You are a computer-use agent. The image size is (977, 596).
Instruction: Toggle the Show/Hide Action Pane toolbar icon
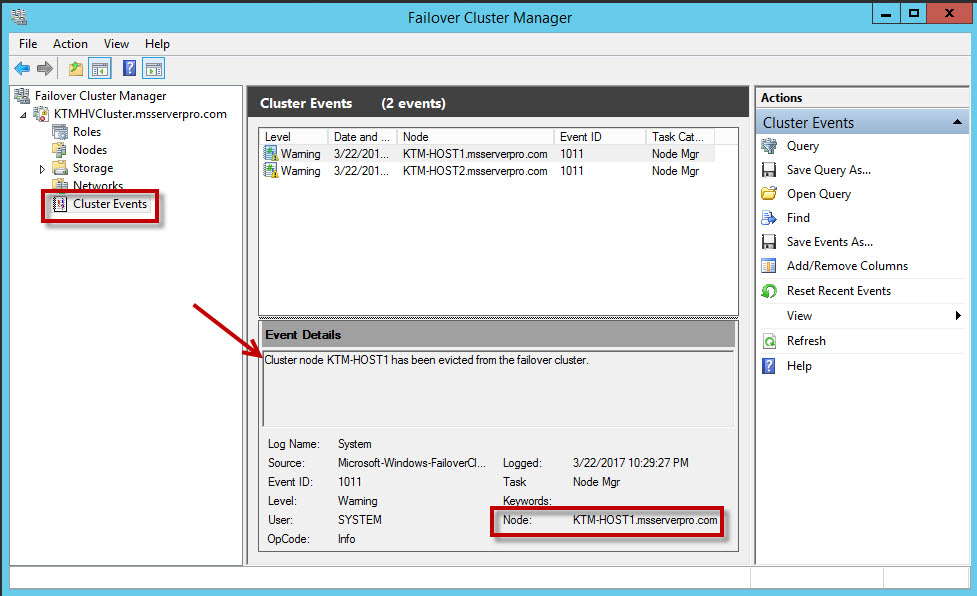[153, 69]
